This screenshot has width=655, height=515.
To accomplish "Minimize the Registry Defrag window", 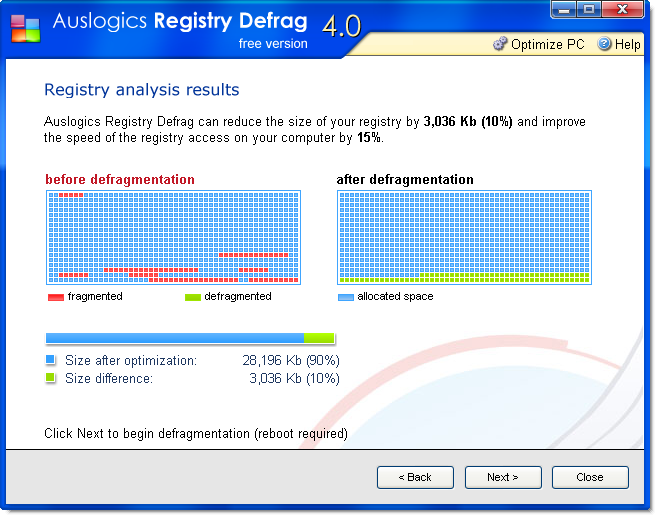I will pyautogui.click(x=564, y=9).
